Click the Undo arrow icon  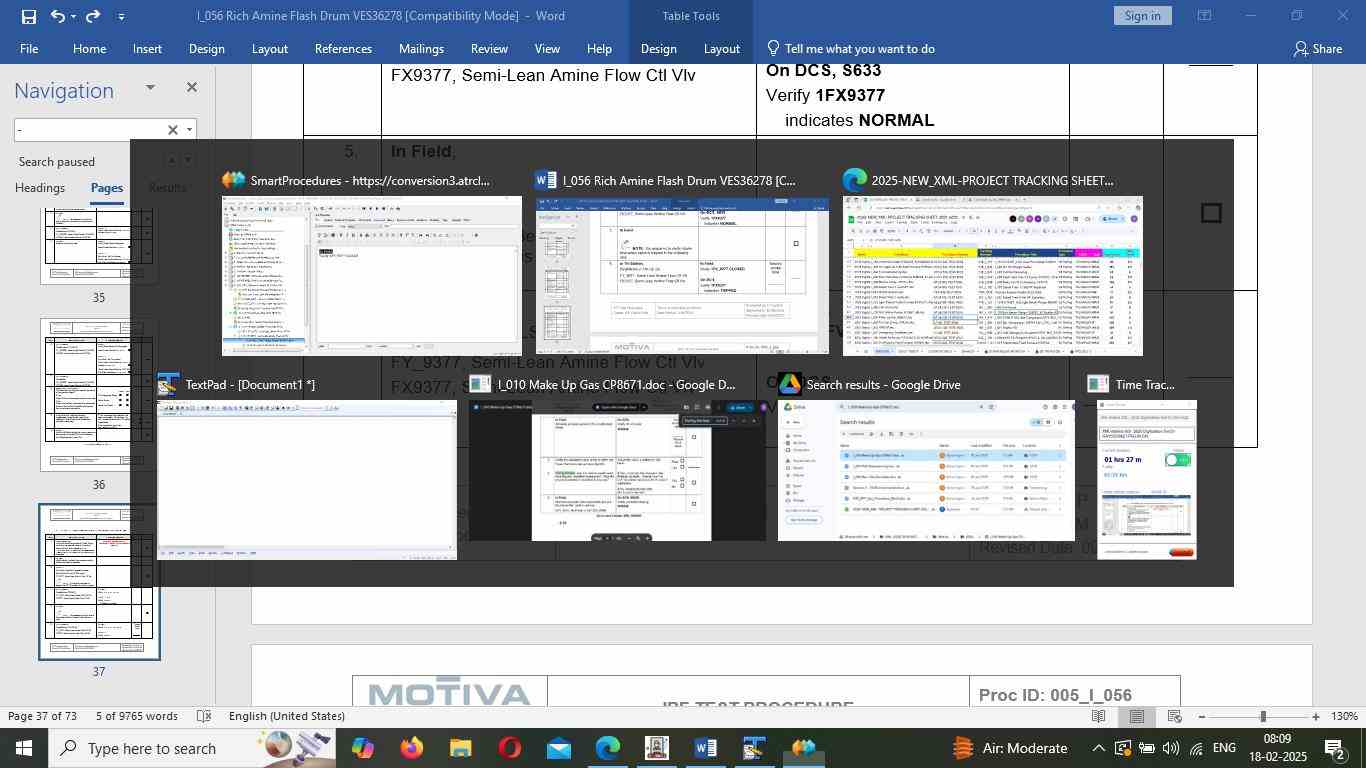[x=58, y=16]
